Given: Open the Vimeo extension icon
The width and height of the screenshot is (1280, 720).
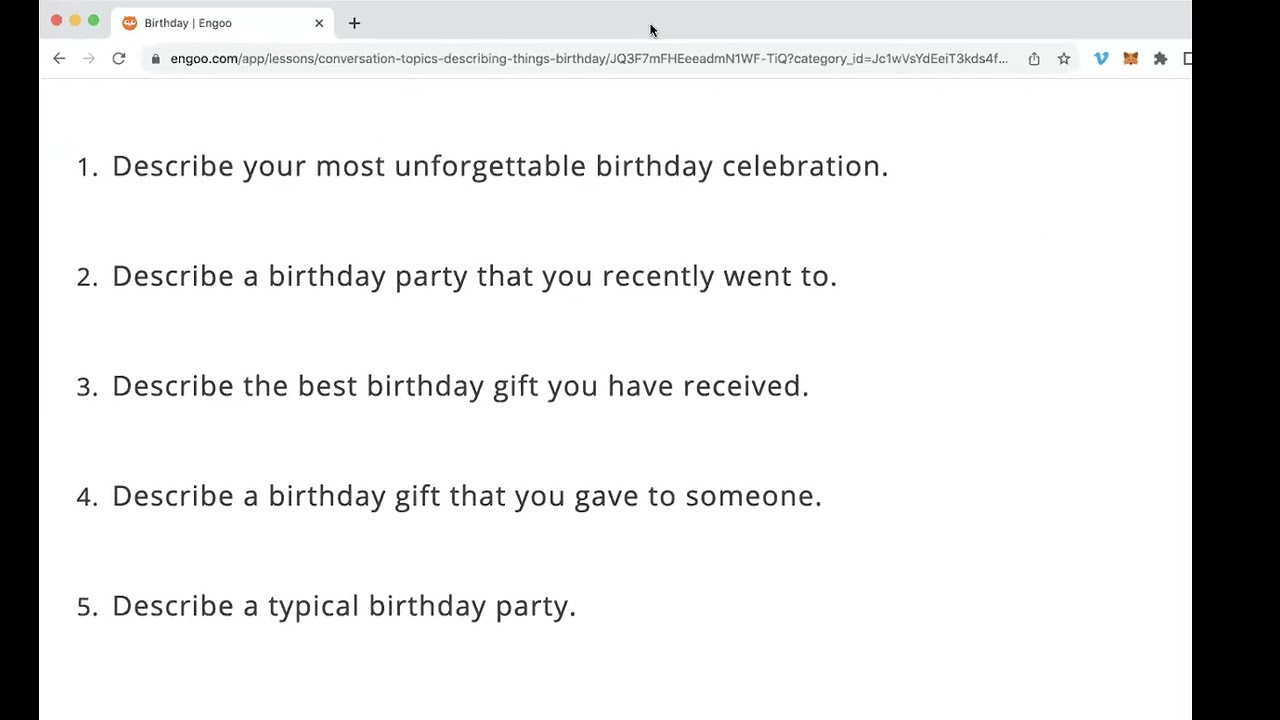Looking at the screenshot, I should pos(1101,59).
